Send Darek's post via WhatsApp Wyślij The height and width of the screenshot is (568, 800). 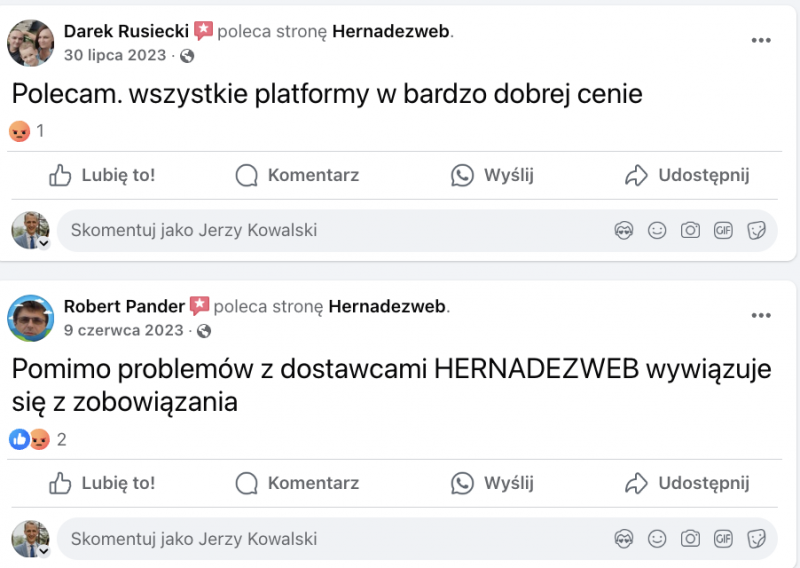click(492, 176)
